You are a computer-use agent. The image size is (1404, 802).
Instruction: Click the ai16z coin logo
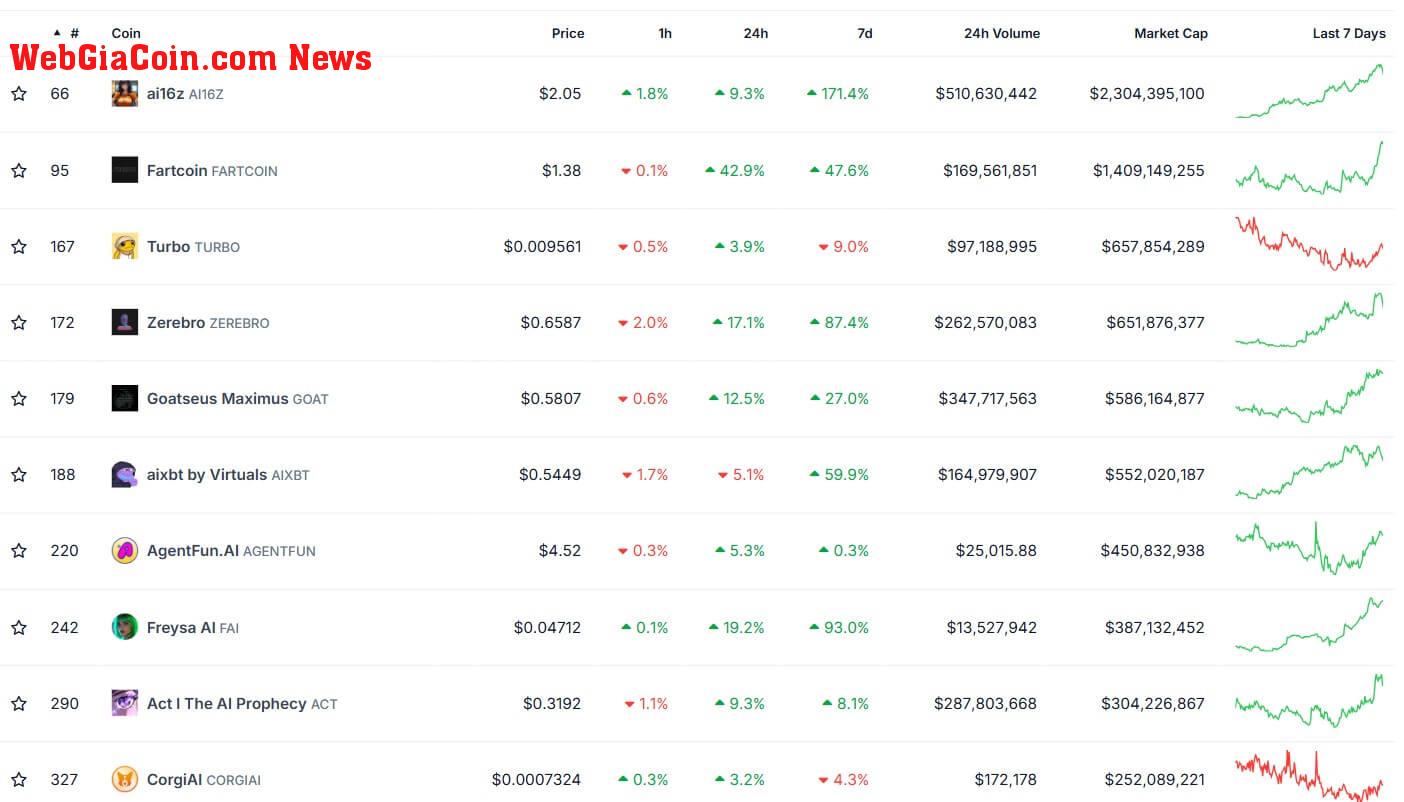(x=125, y=94)
